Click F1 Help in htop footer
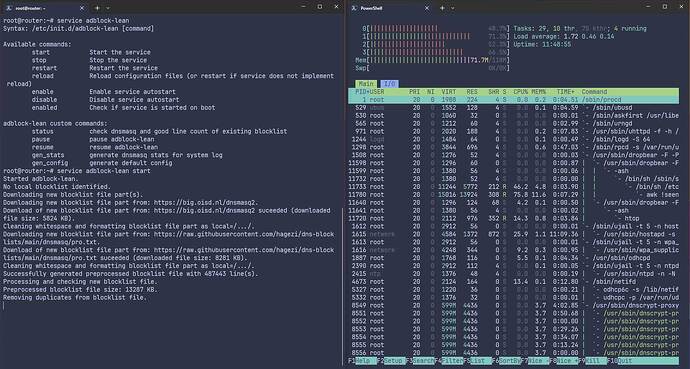 click(363, 361)
